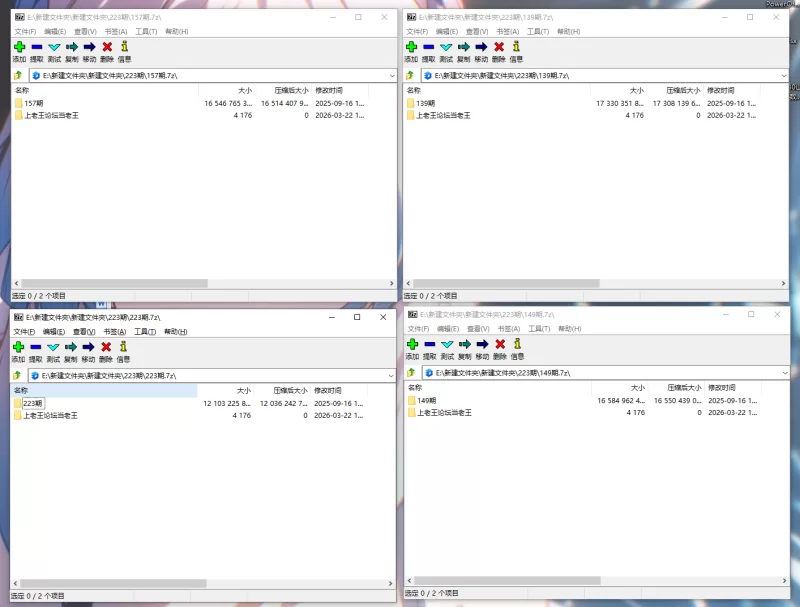Hit the Delete (删除) red X in the 139期.7z window
The image size is (800, 607).
pyautogui.click(x=499, y=47)
